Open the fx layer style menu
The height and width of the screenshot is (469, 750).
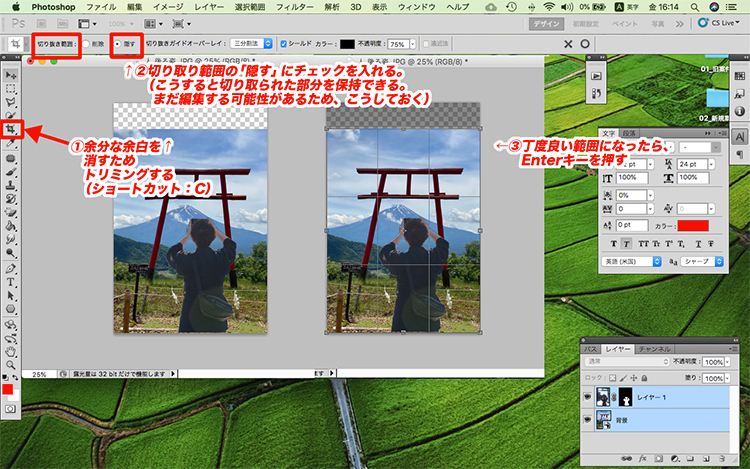642,458
